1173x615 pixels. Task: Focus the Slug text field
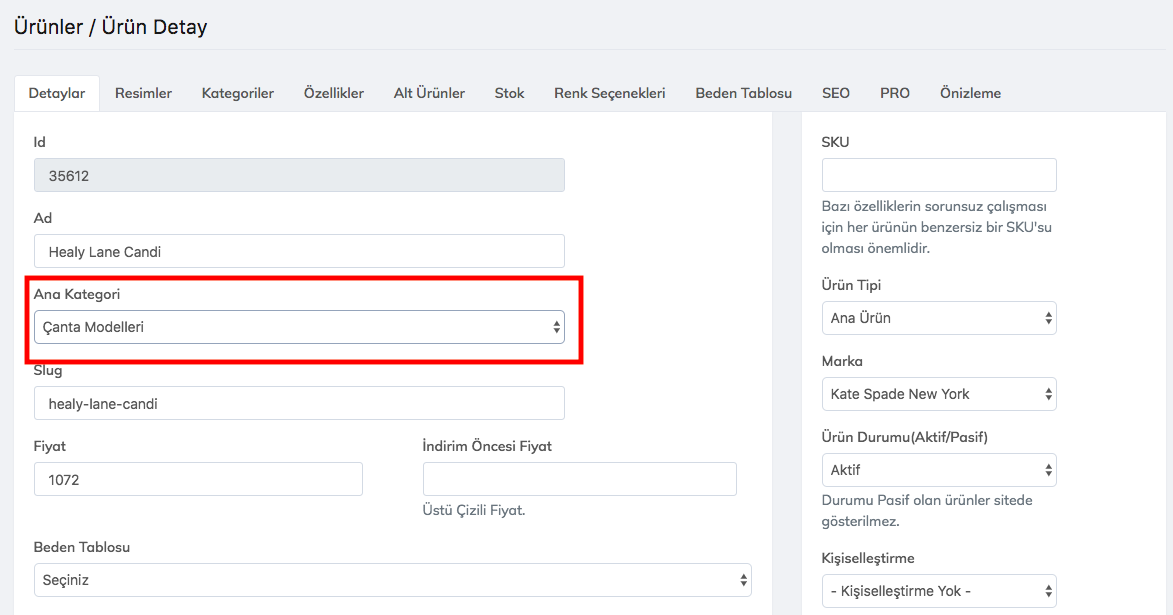pos(298,403)
